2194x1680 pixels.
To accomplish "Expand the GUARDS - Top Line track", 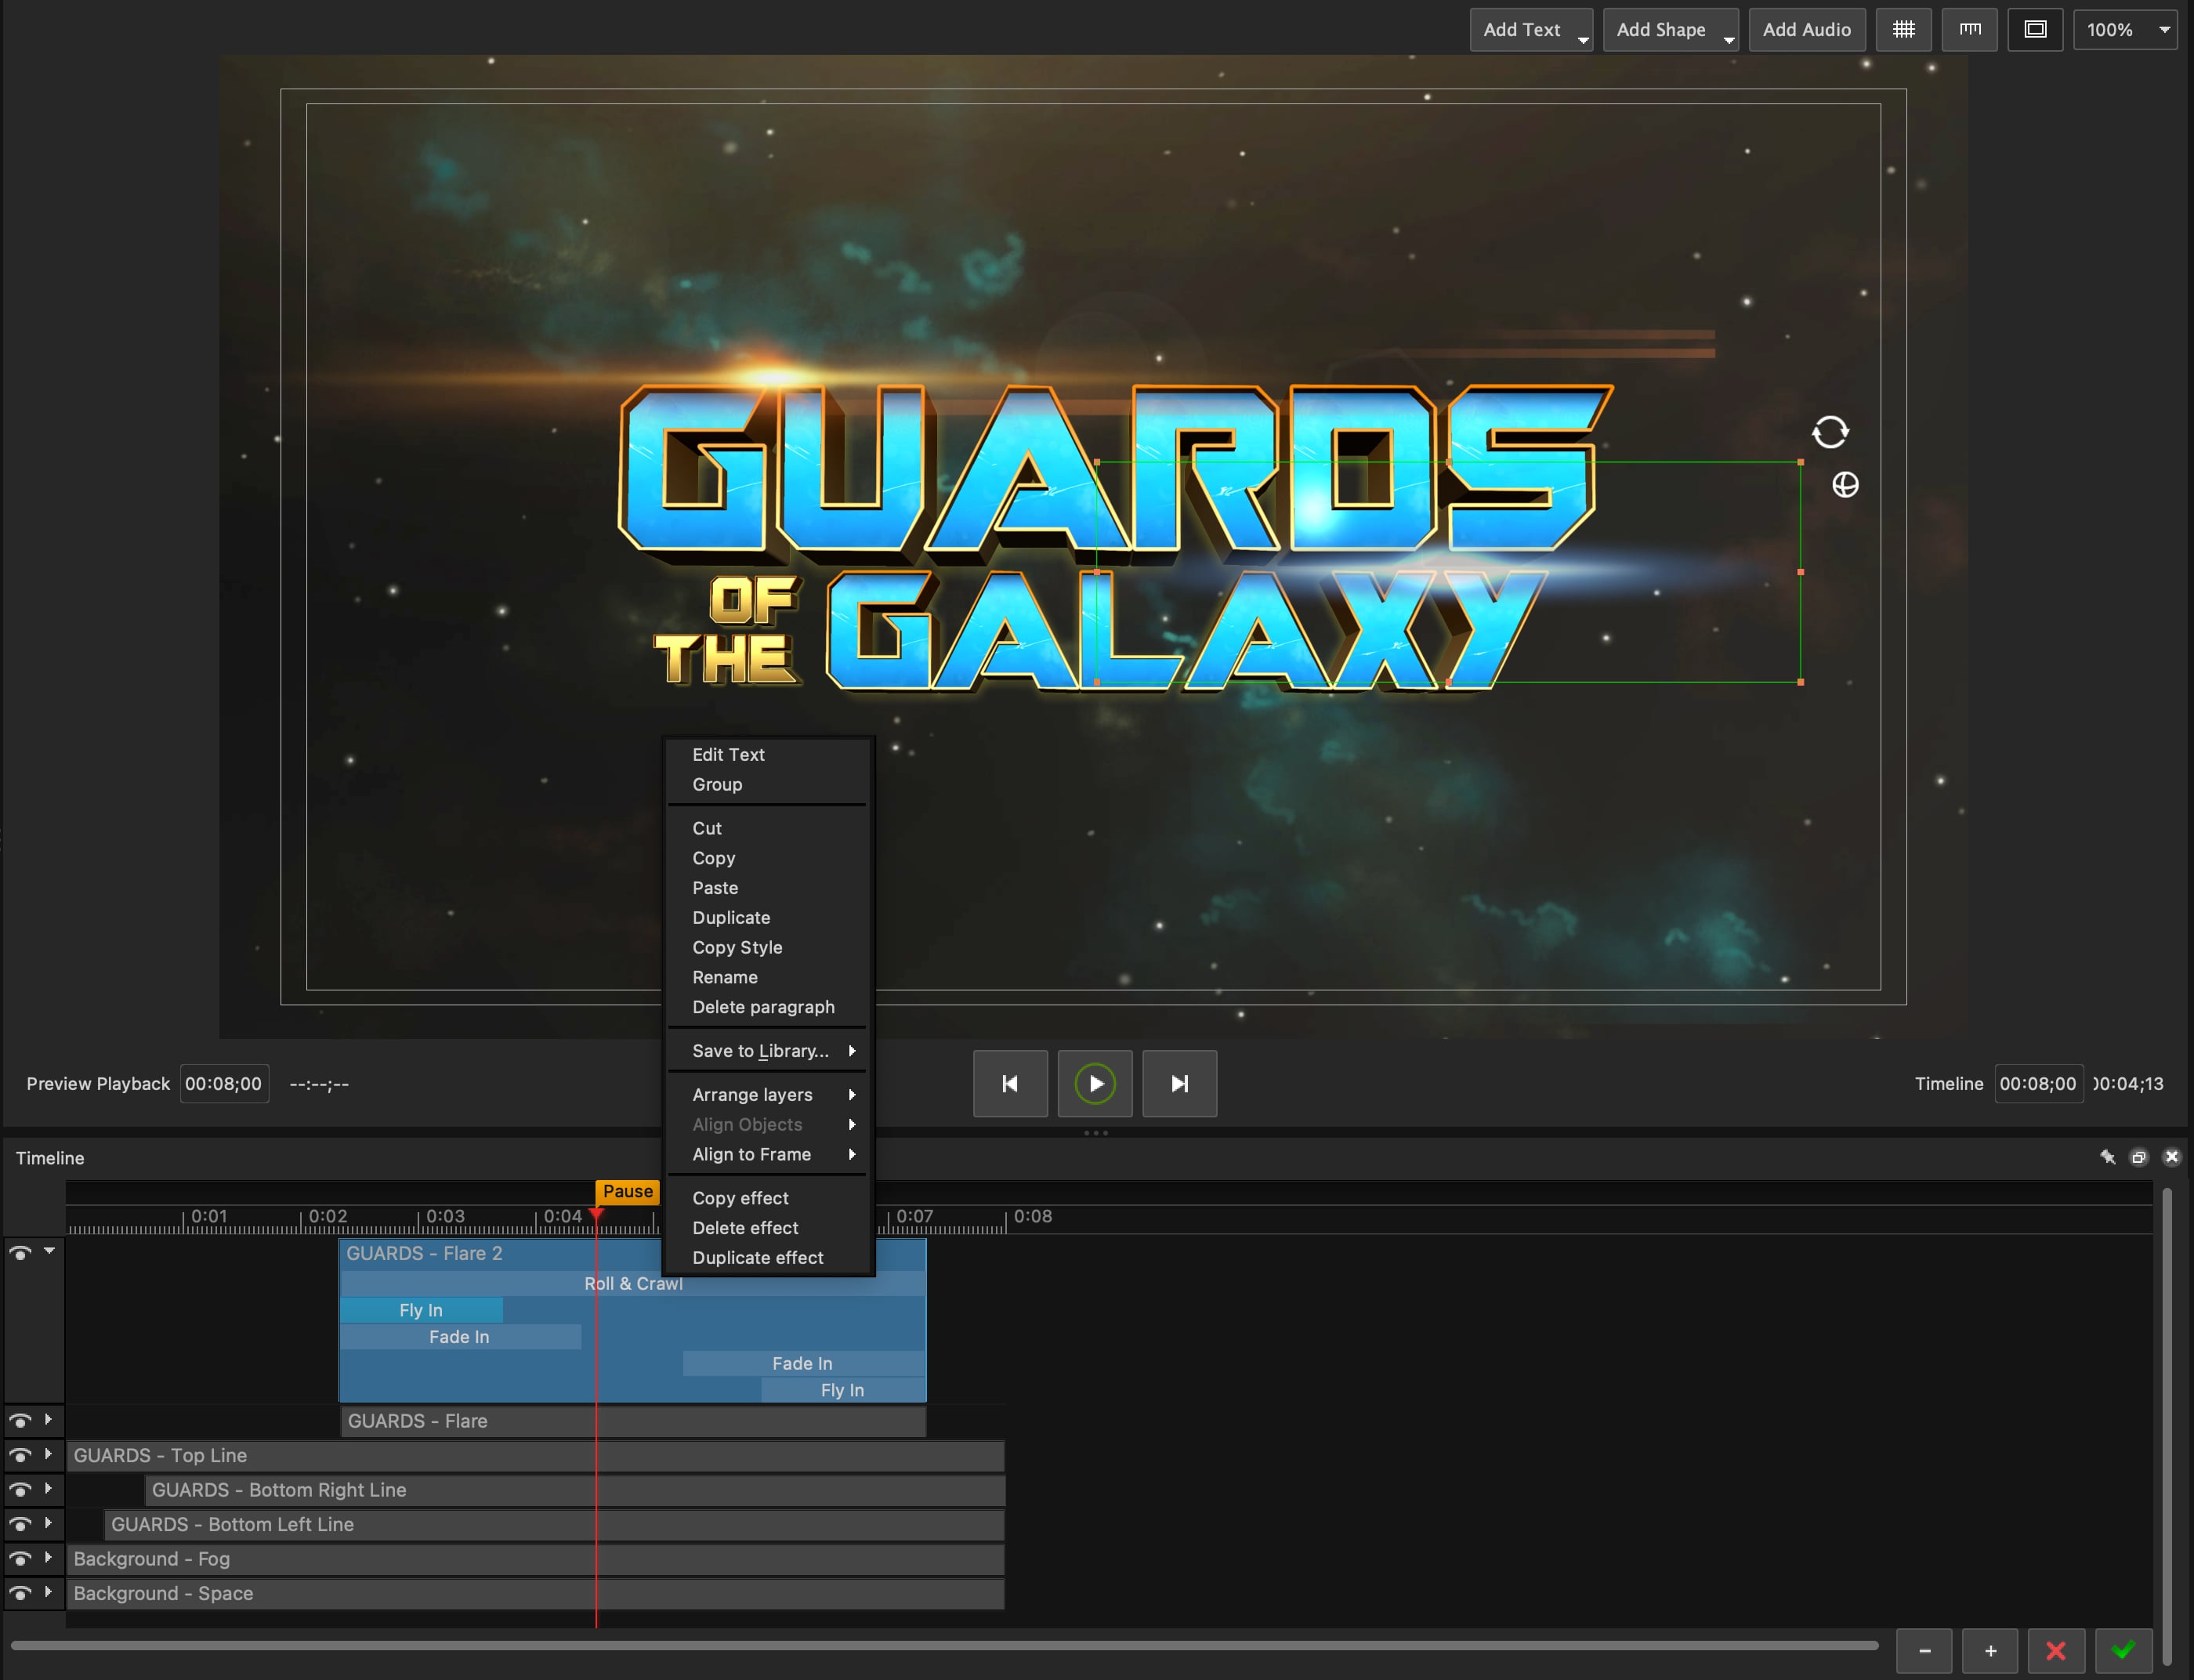I will pos(48,1455).
